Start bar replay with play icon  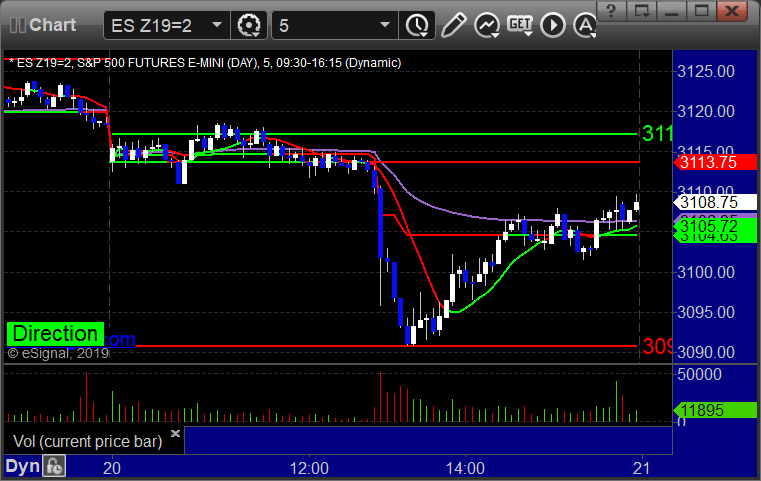tap(553, 25)
